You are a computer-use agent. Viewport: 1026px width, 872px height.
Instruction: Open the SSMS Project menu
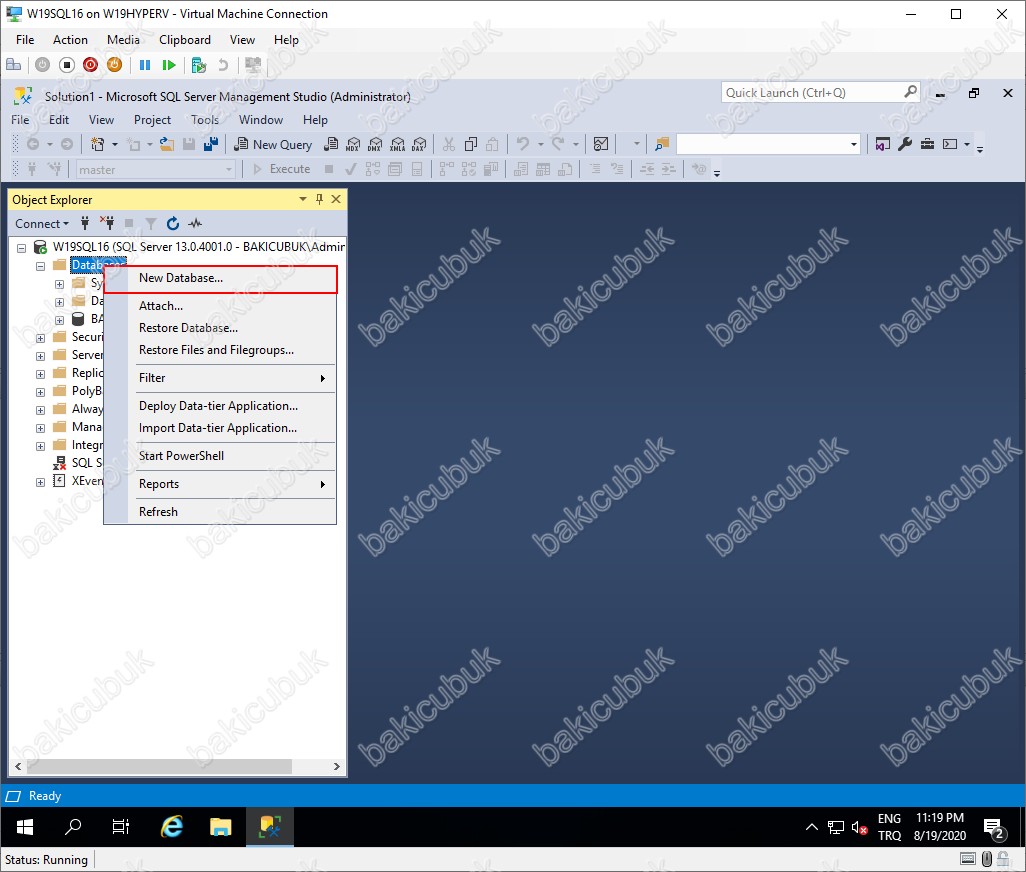[x=152, y=120]
